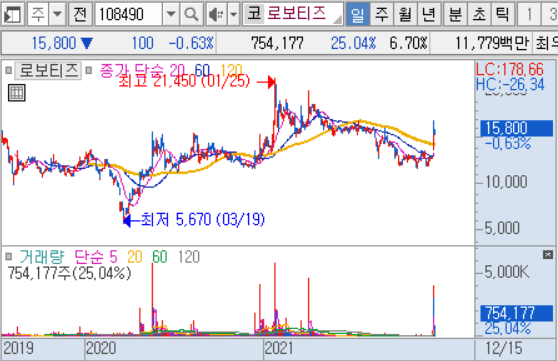The height and width of the screenshot is (361, 558).
Task: Click the 단순 5 volume average label
Action: (96, 256)
